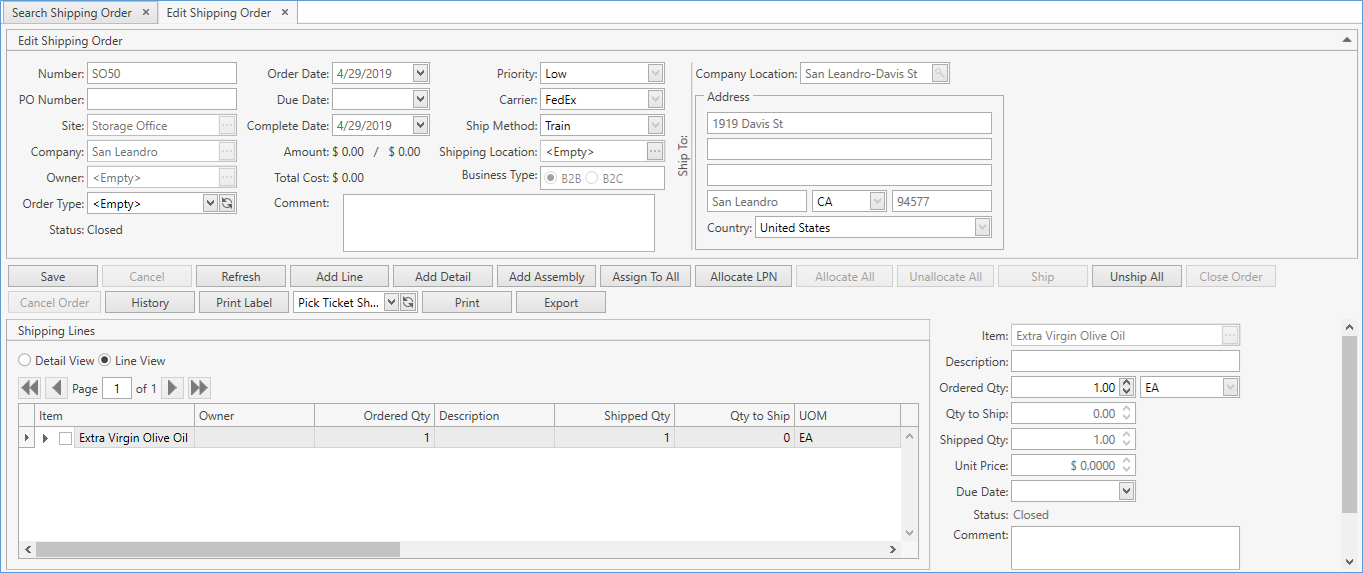The width and height of the screenshot is (1363, 573).
Task: Select the Detail View radio button
Action: (25, 361)
